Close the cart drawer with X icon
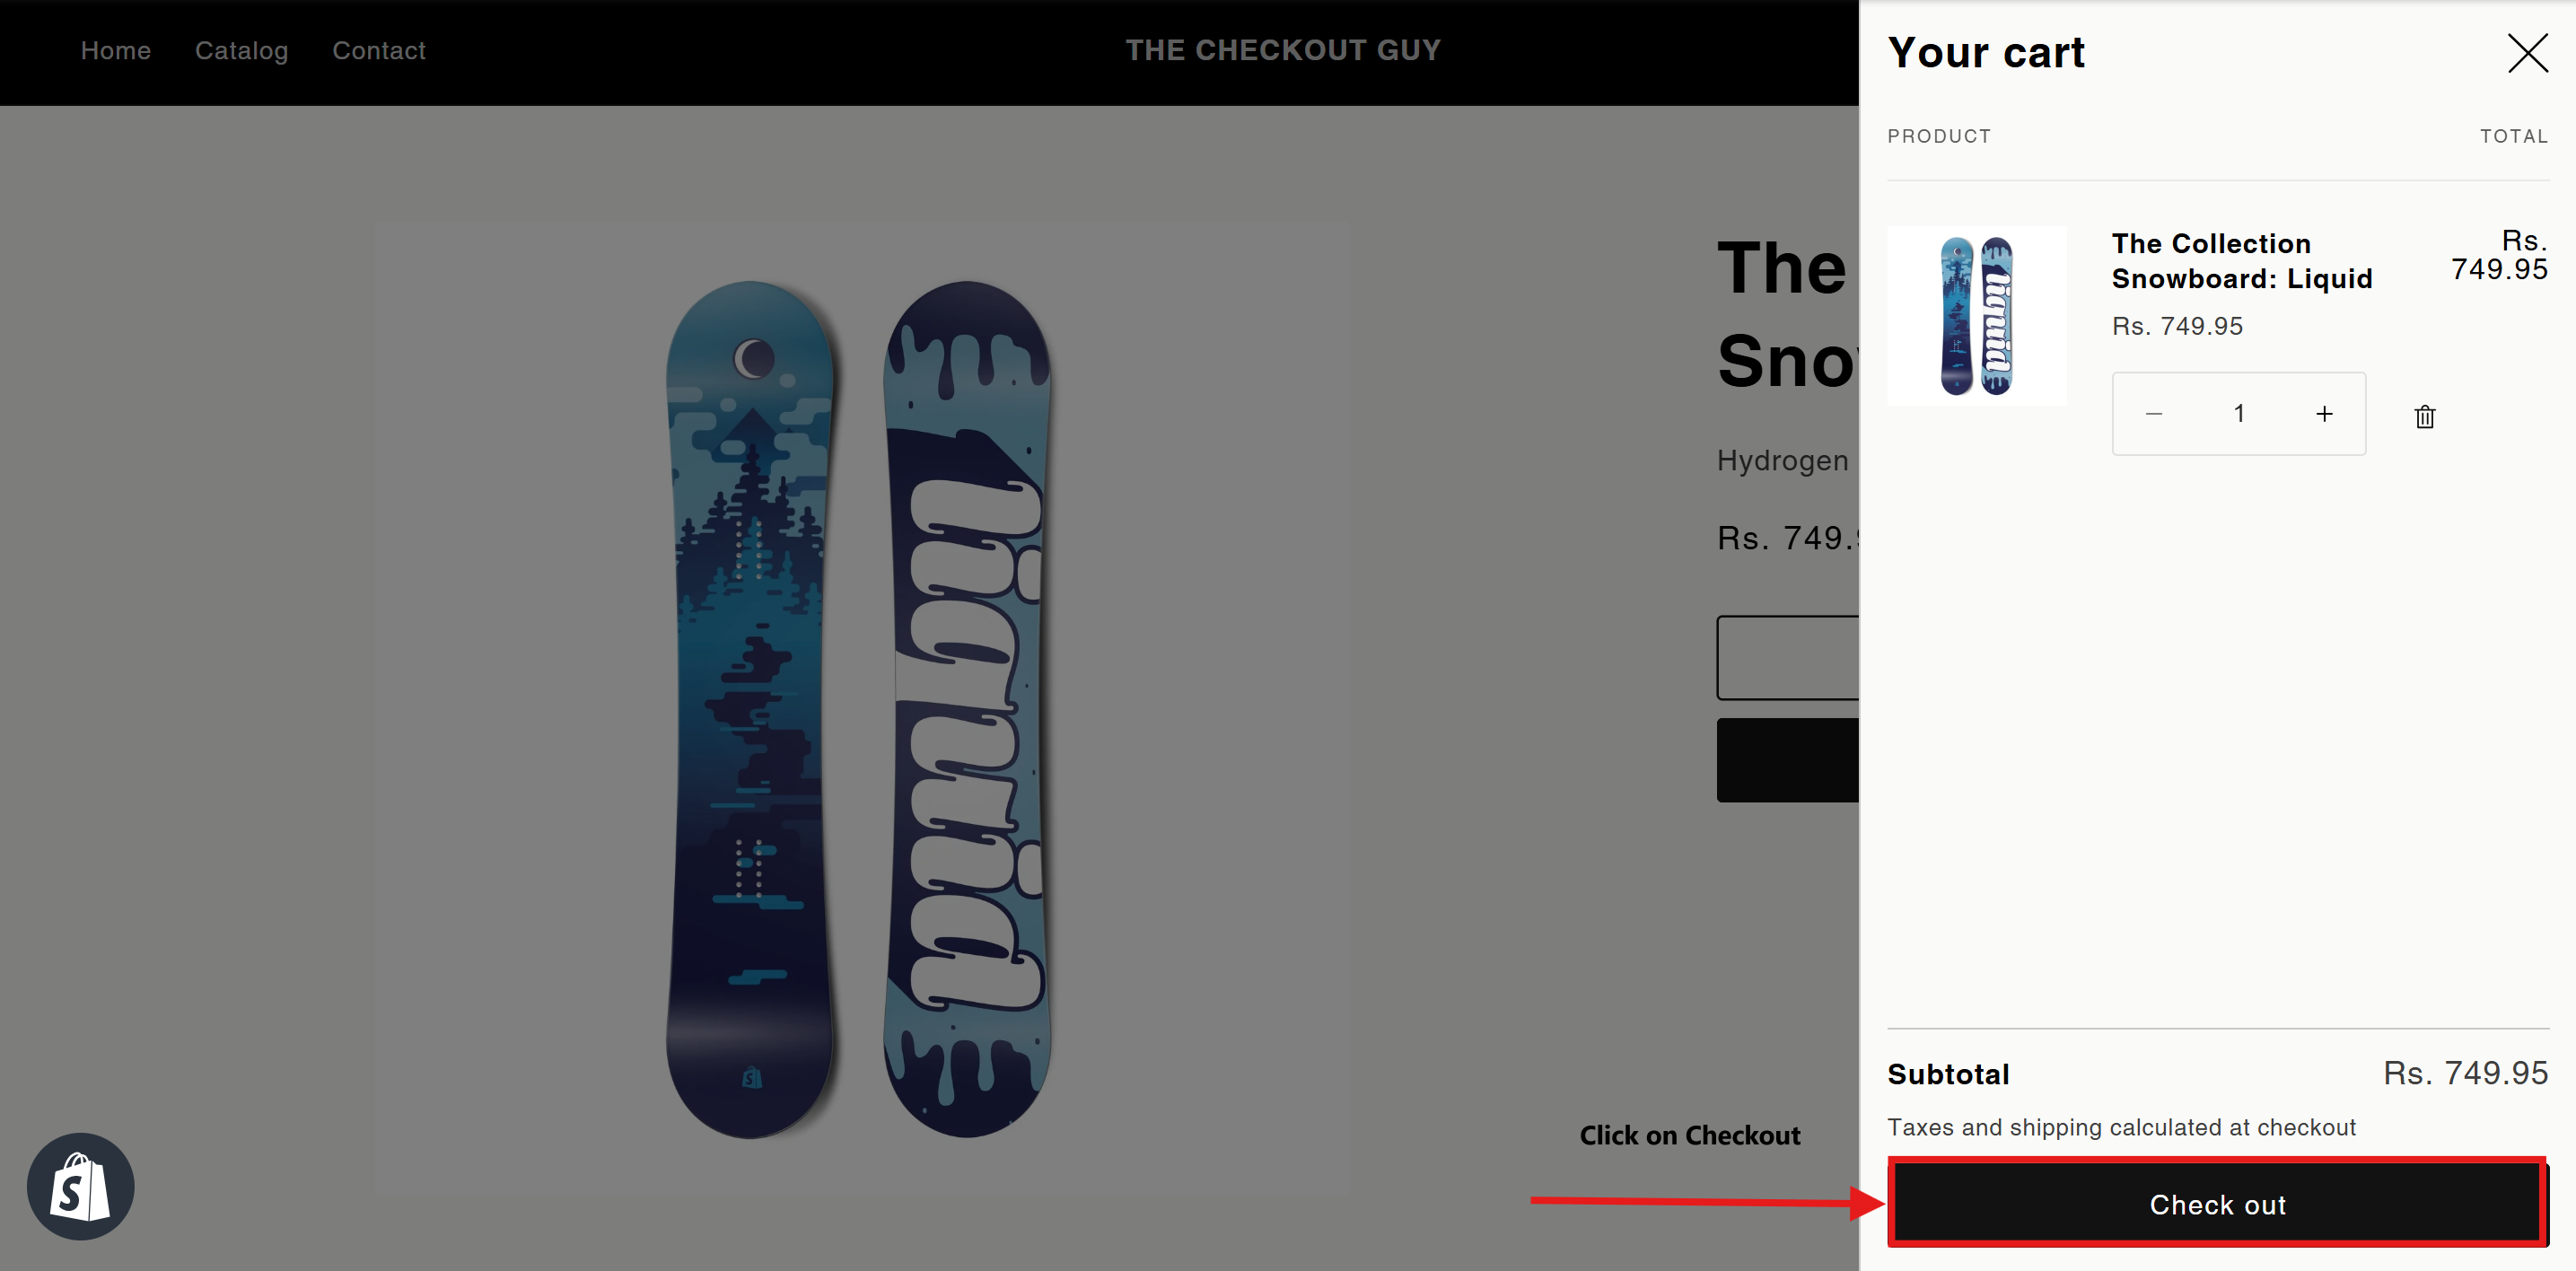The width and height of the screenshot is (2576, 1271). (2527, 53)
